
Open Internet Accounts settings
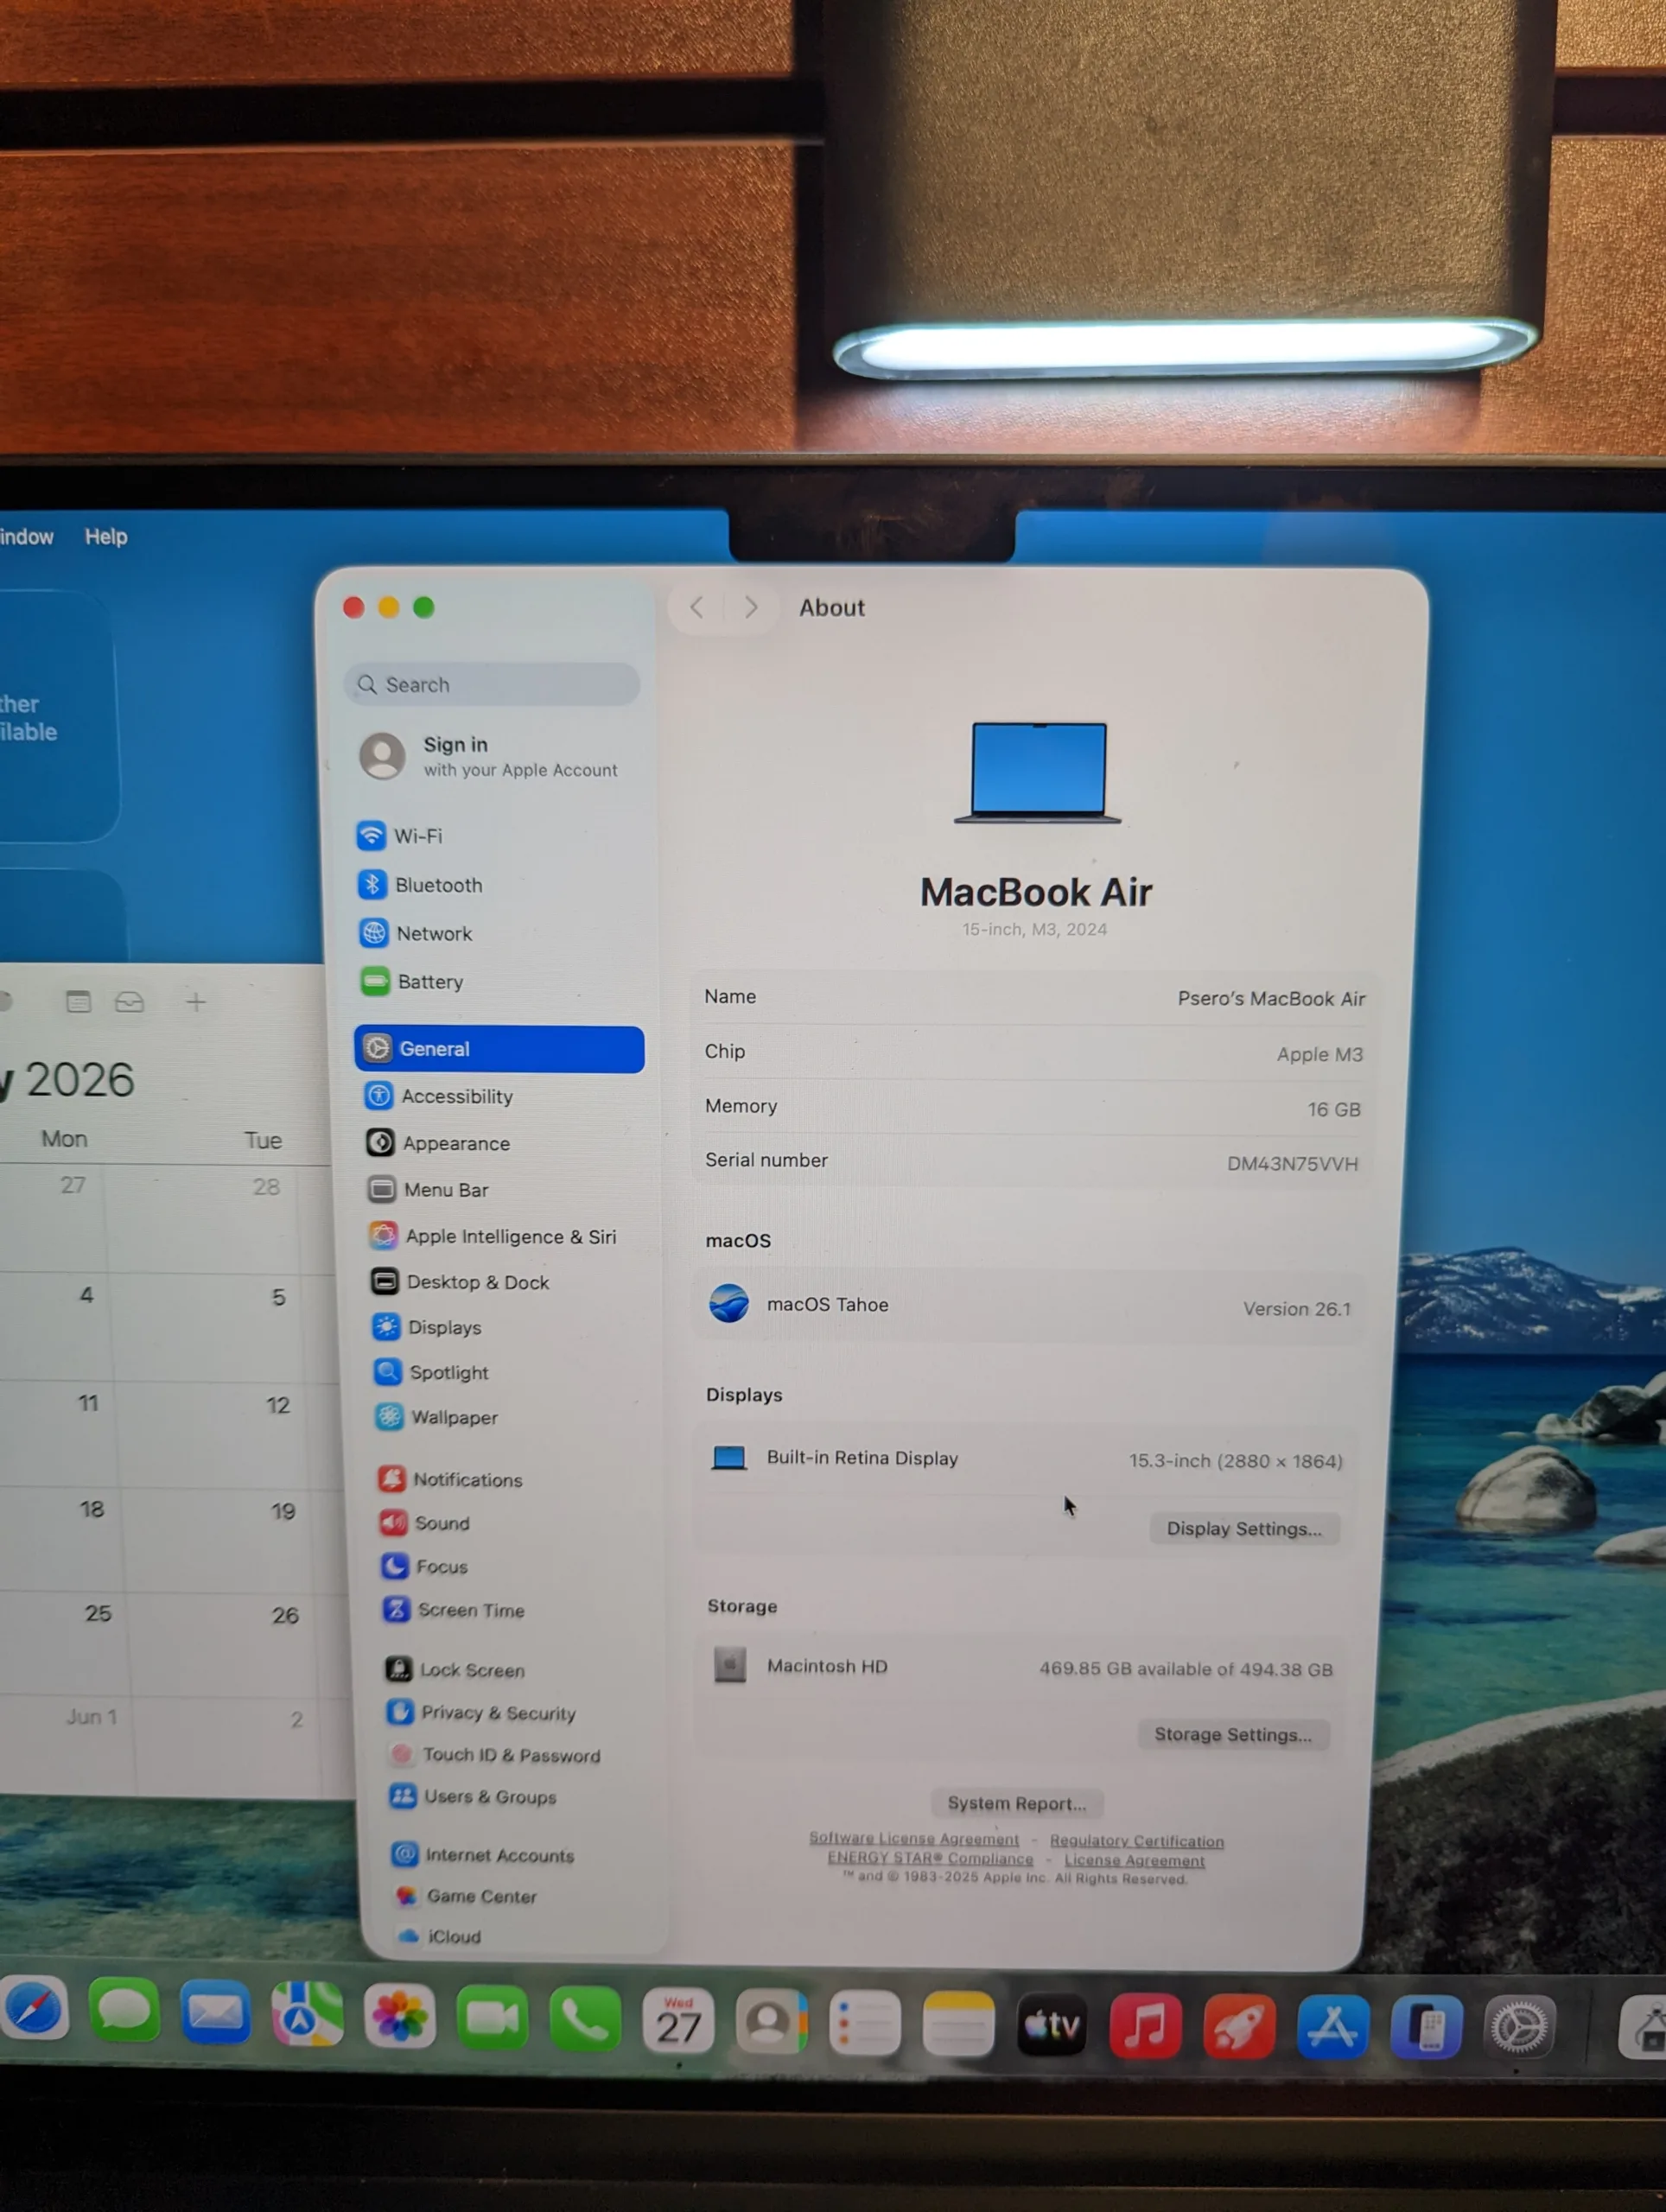tap(483, 1855)
